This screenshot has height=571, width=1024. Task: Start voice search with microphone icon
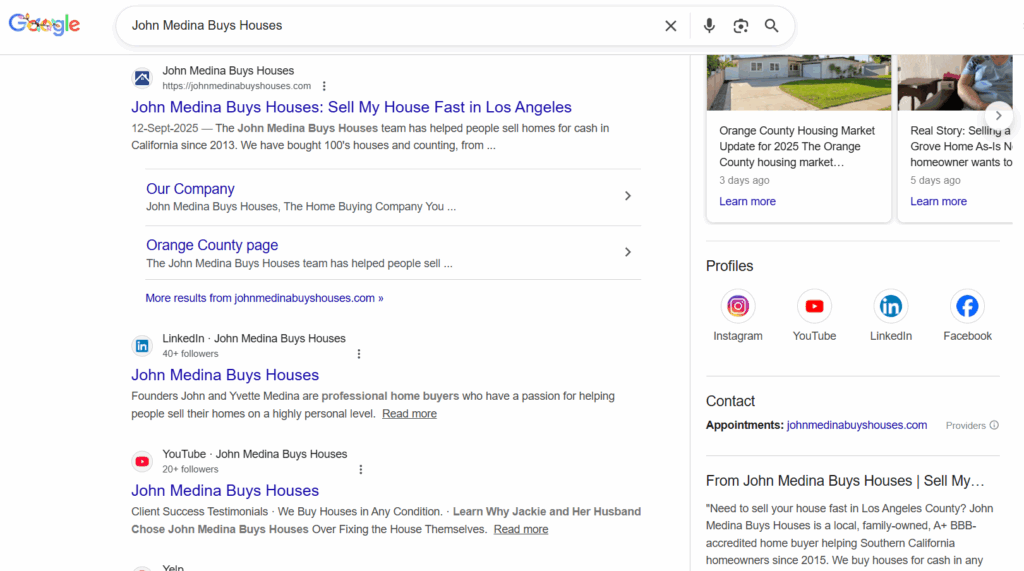[x=709, y=26]
